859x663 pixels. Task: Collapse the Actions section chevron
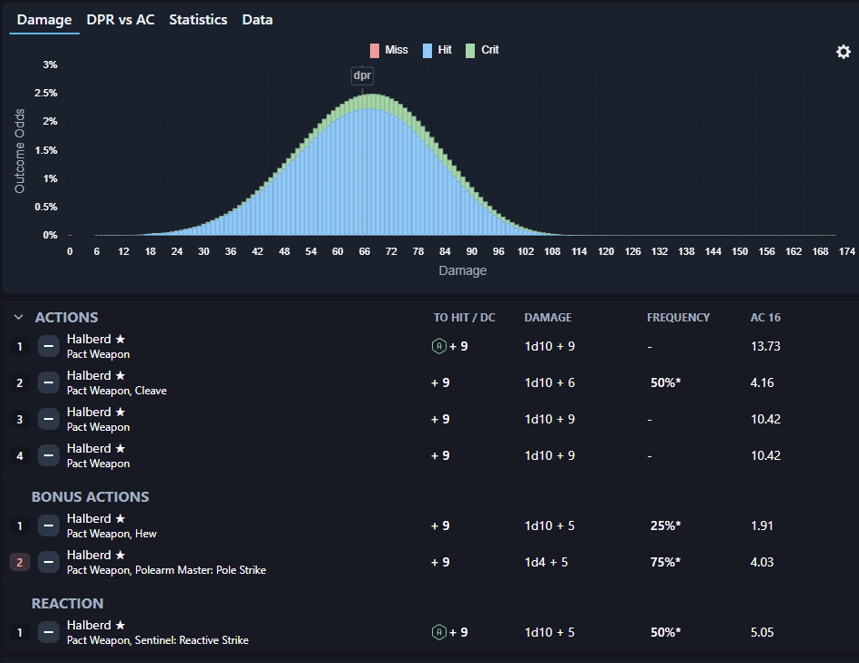(x=18, y=318)
